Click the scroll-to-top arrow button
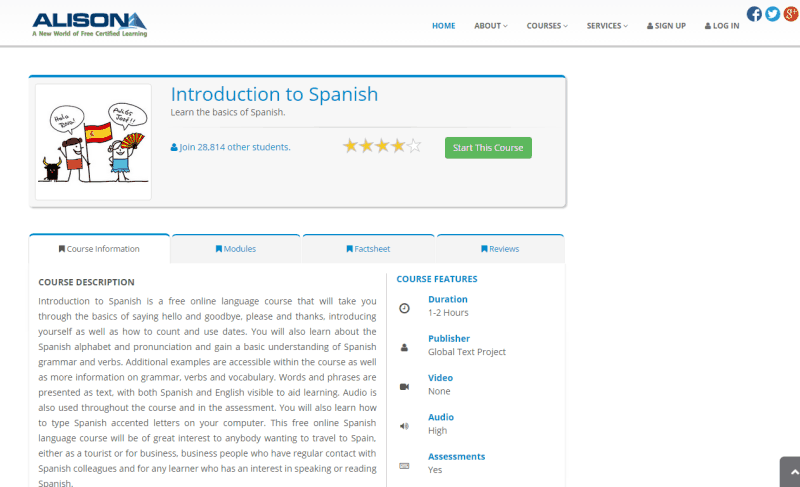The width and height of the screenshot is (800, 487). click(791, 472)
